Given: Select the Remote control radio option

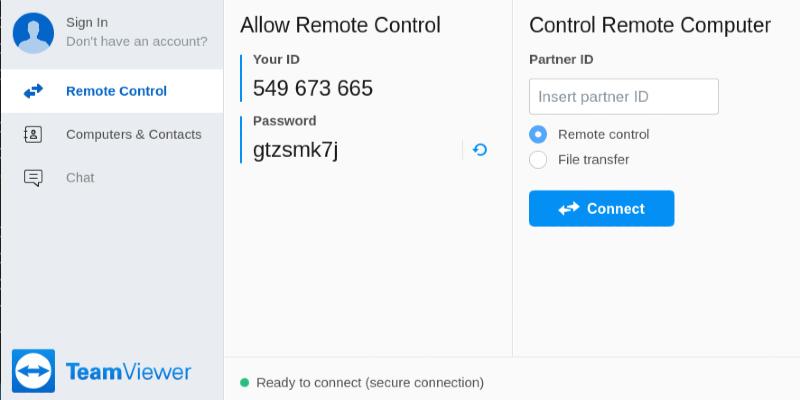Looking at the screenshot, I should [538, 134].
